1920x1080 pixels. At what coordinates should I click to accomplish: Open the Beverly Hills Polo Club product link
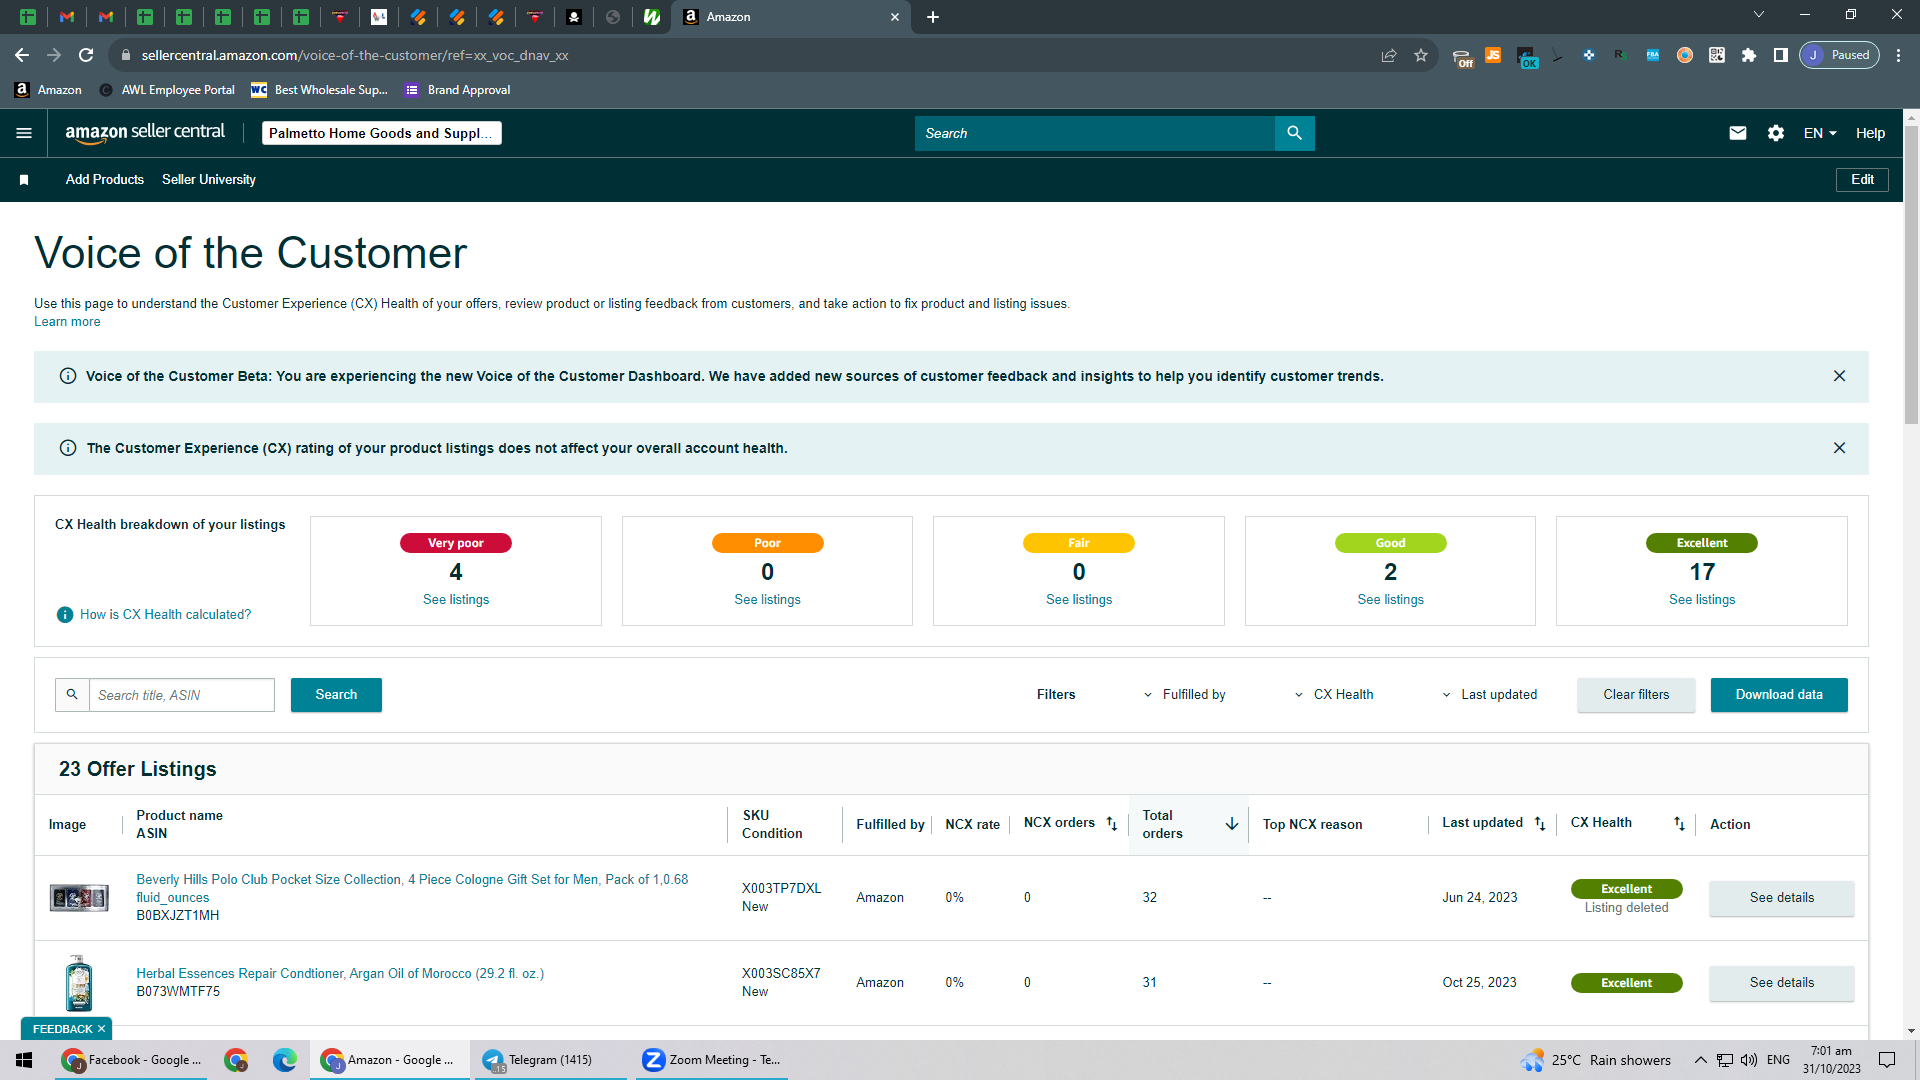412,888
